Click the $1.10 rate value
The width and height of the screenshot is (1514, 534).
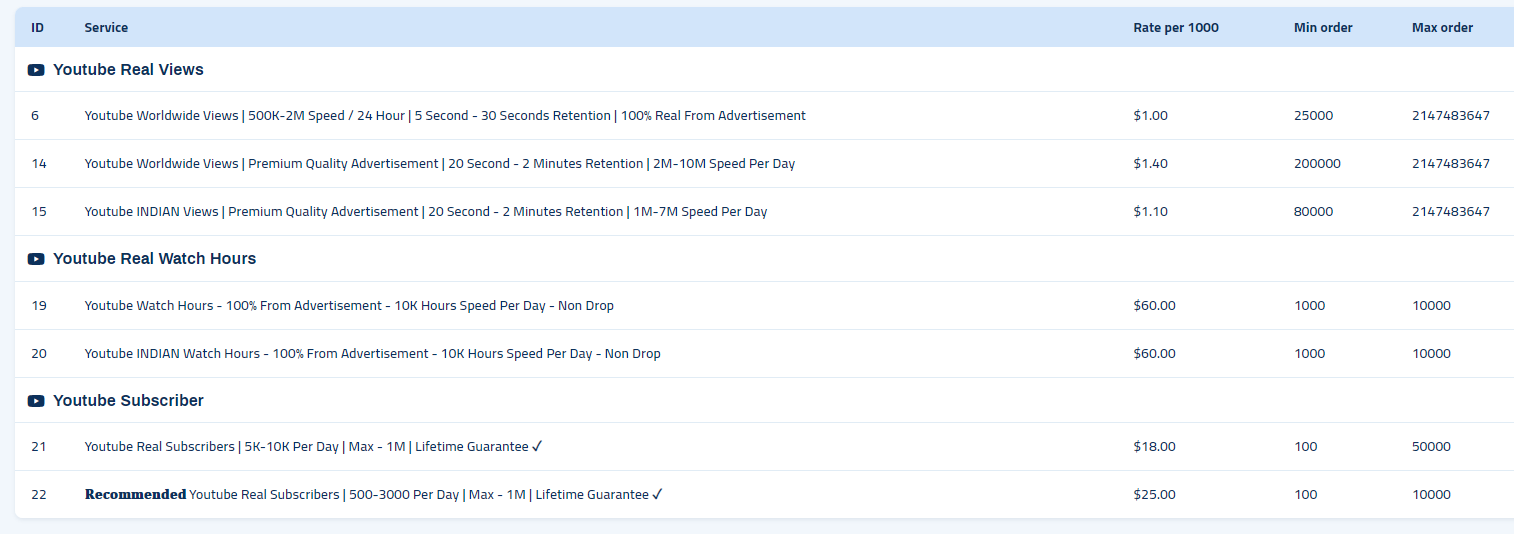coord(1150,212)
